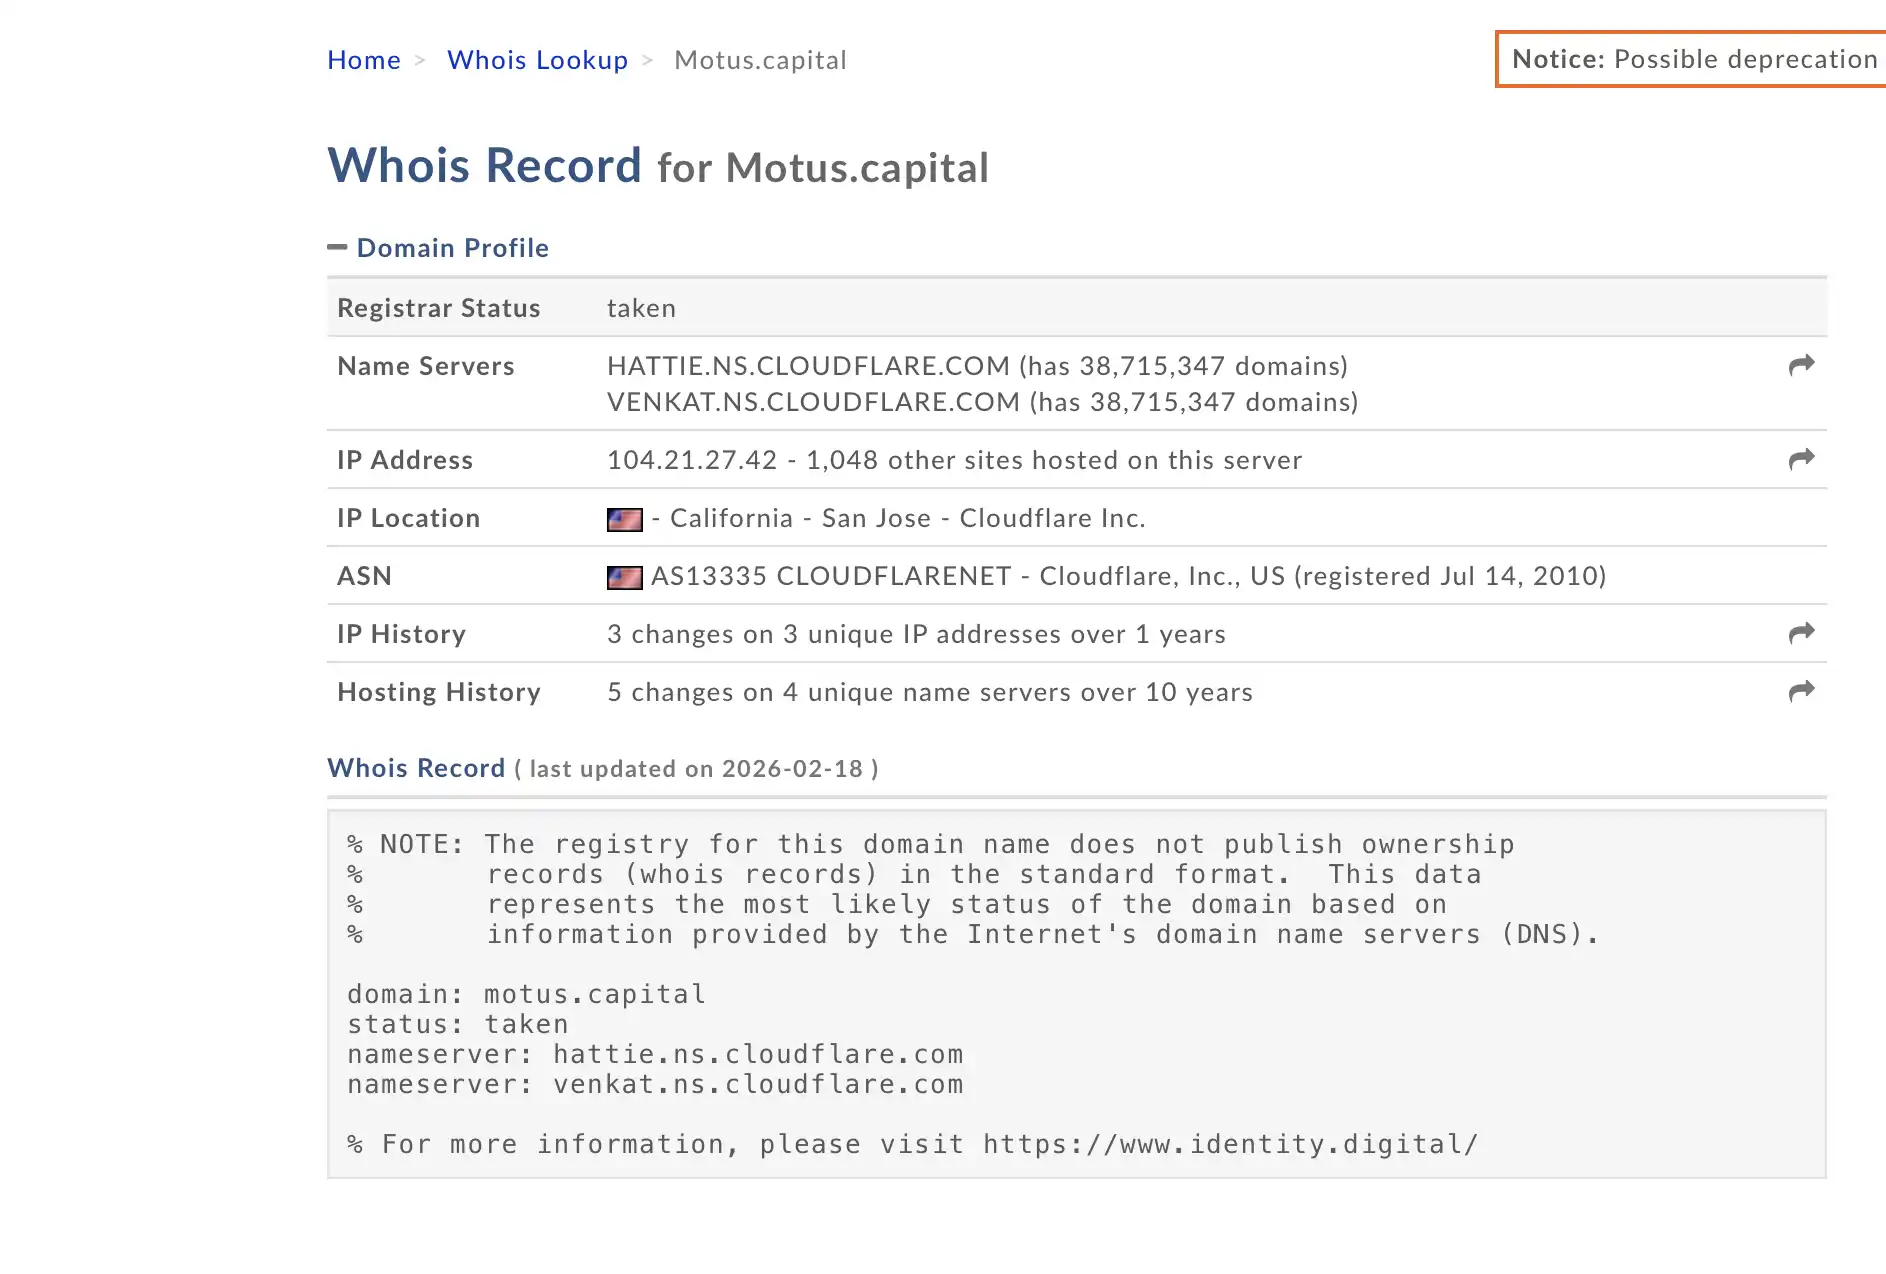
Task: Collapse the Domain Profile section
Action: click(x=452, y=248)
